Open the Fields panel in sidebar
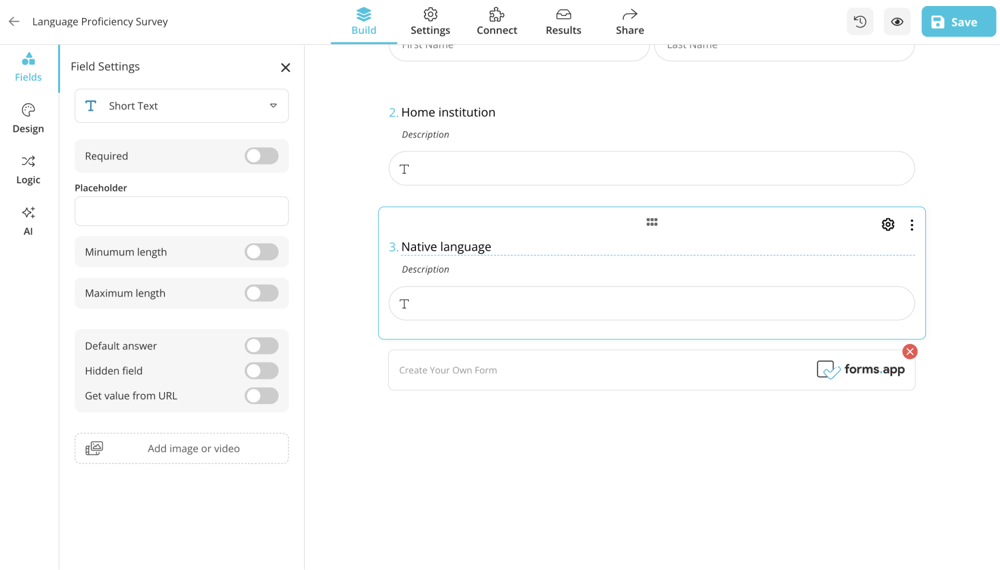Screen dimensions: 1000x570 coord(28,66)
